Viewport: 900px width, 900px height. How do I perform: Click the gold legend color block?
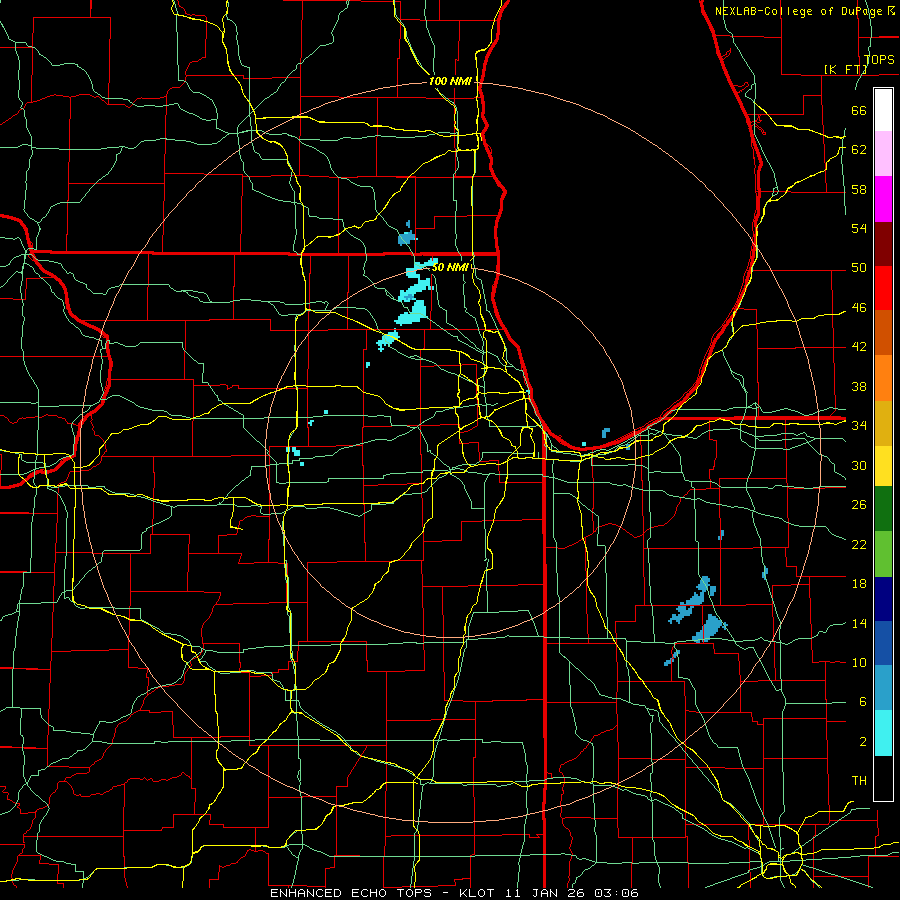coord(883,423)
